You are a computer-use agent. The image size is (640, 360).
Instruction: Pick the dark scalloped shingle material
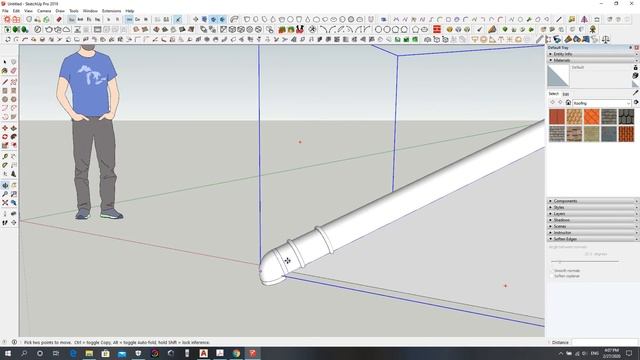626,117
